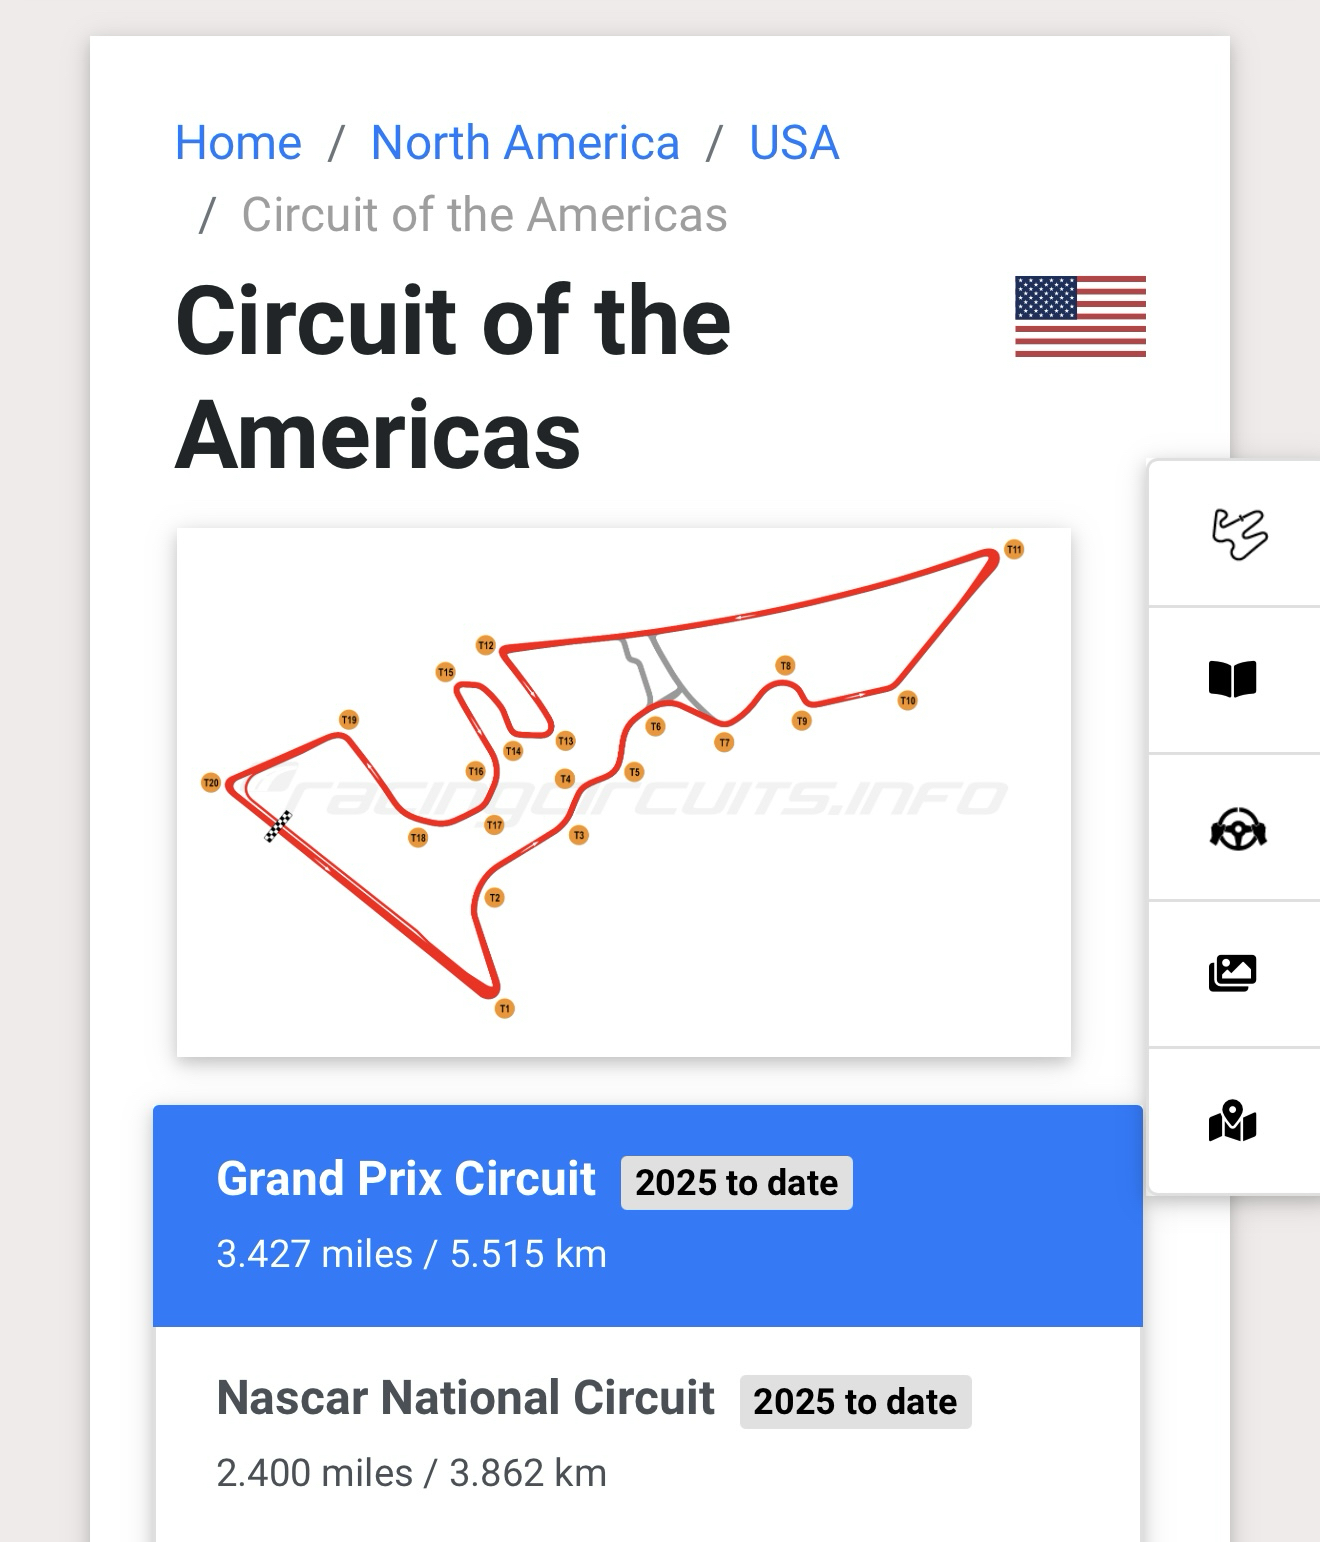Viewport: 1320px width, 1542px height.
Task: Click the track layout icon in the side panel
Action: pyautogui.click(x=1238, y=533)
